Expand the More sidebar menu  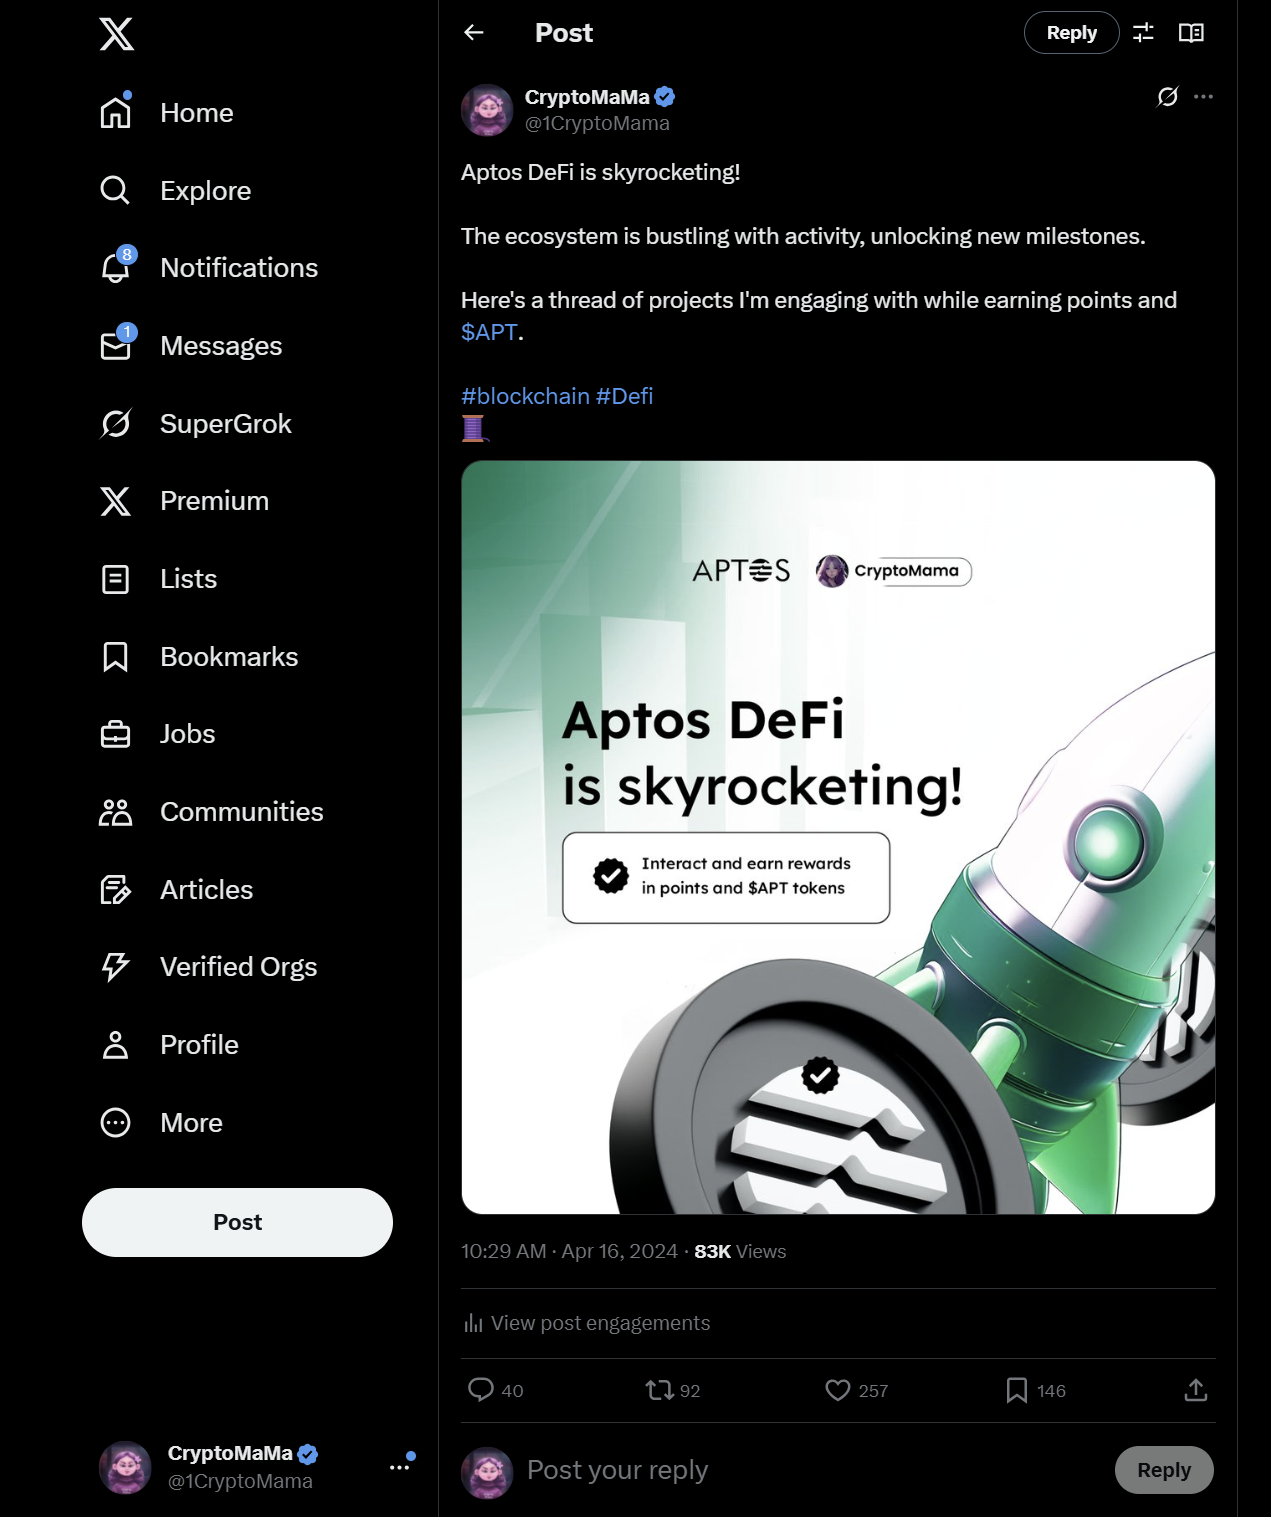(x=161, y=1123)
